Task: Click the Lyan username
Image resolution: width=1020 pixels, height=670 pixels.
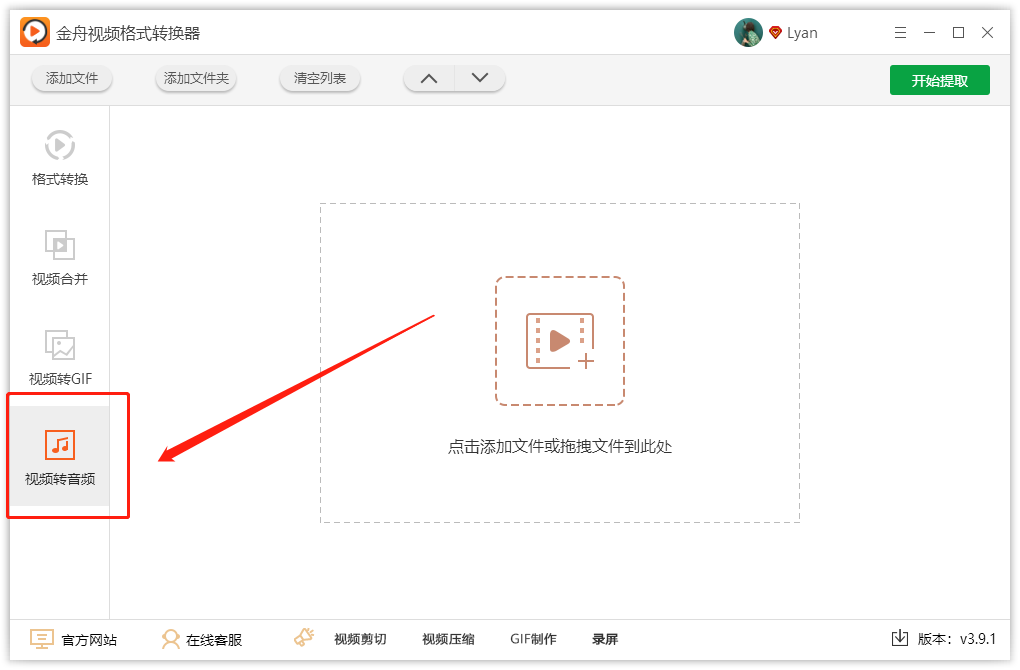Action: [x=802, y=33]
